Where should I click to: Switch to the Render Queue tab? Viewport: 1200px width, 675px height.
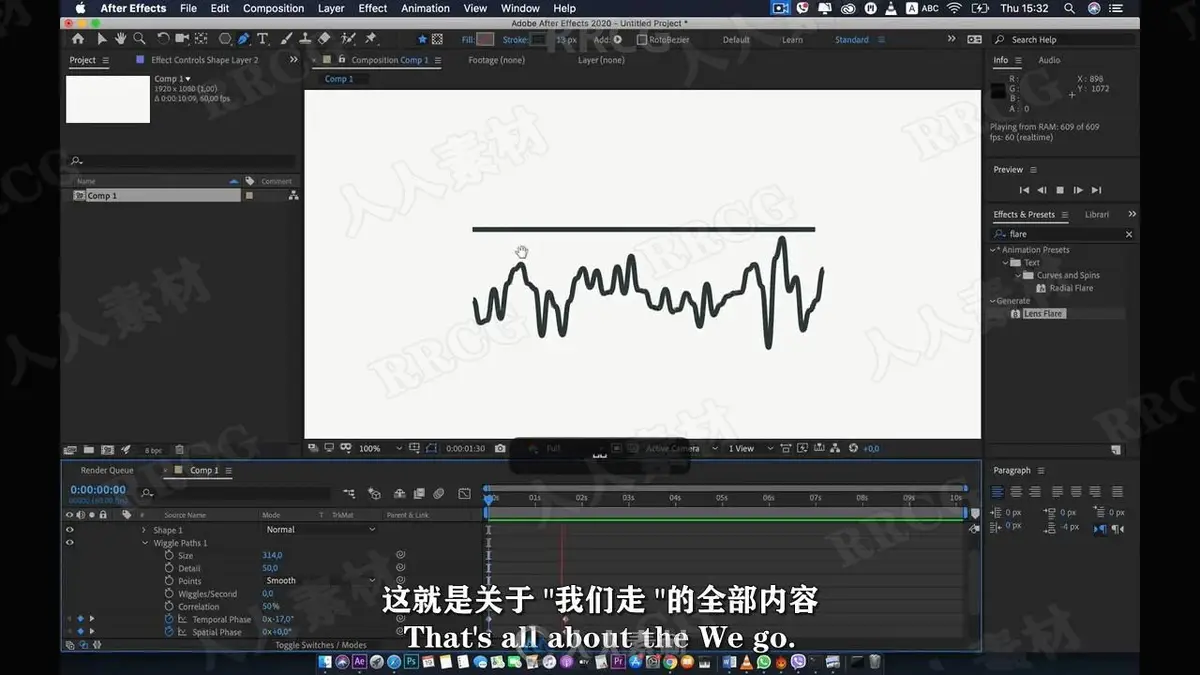coord(107,470)
